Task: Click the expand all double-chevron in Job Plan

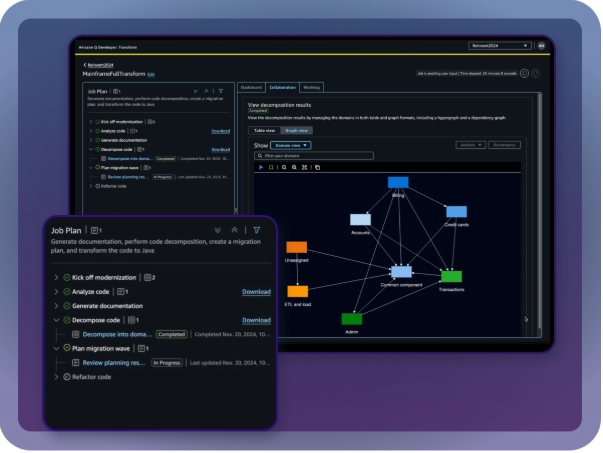Action: (x=218, y=230)
